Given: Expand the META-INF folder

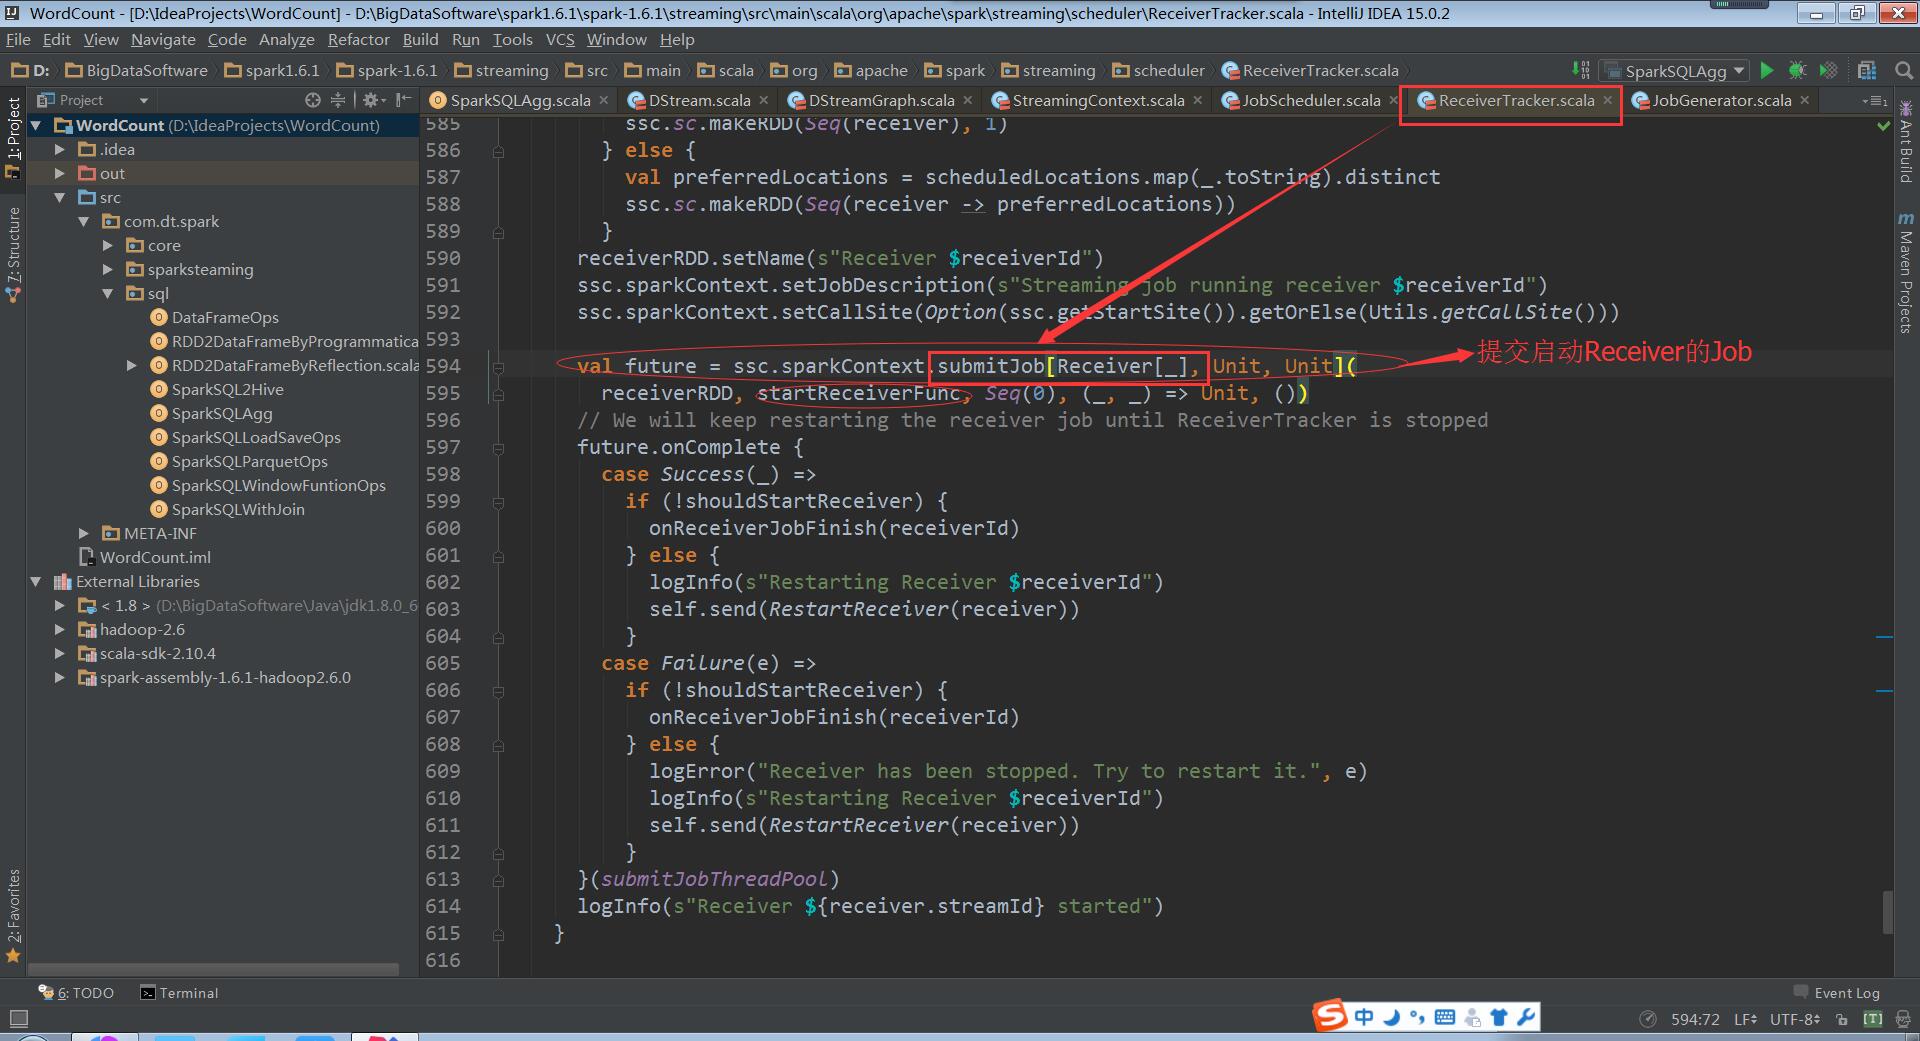Looking at the screenshot, I should (x=84, y=533).
